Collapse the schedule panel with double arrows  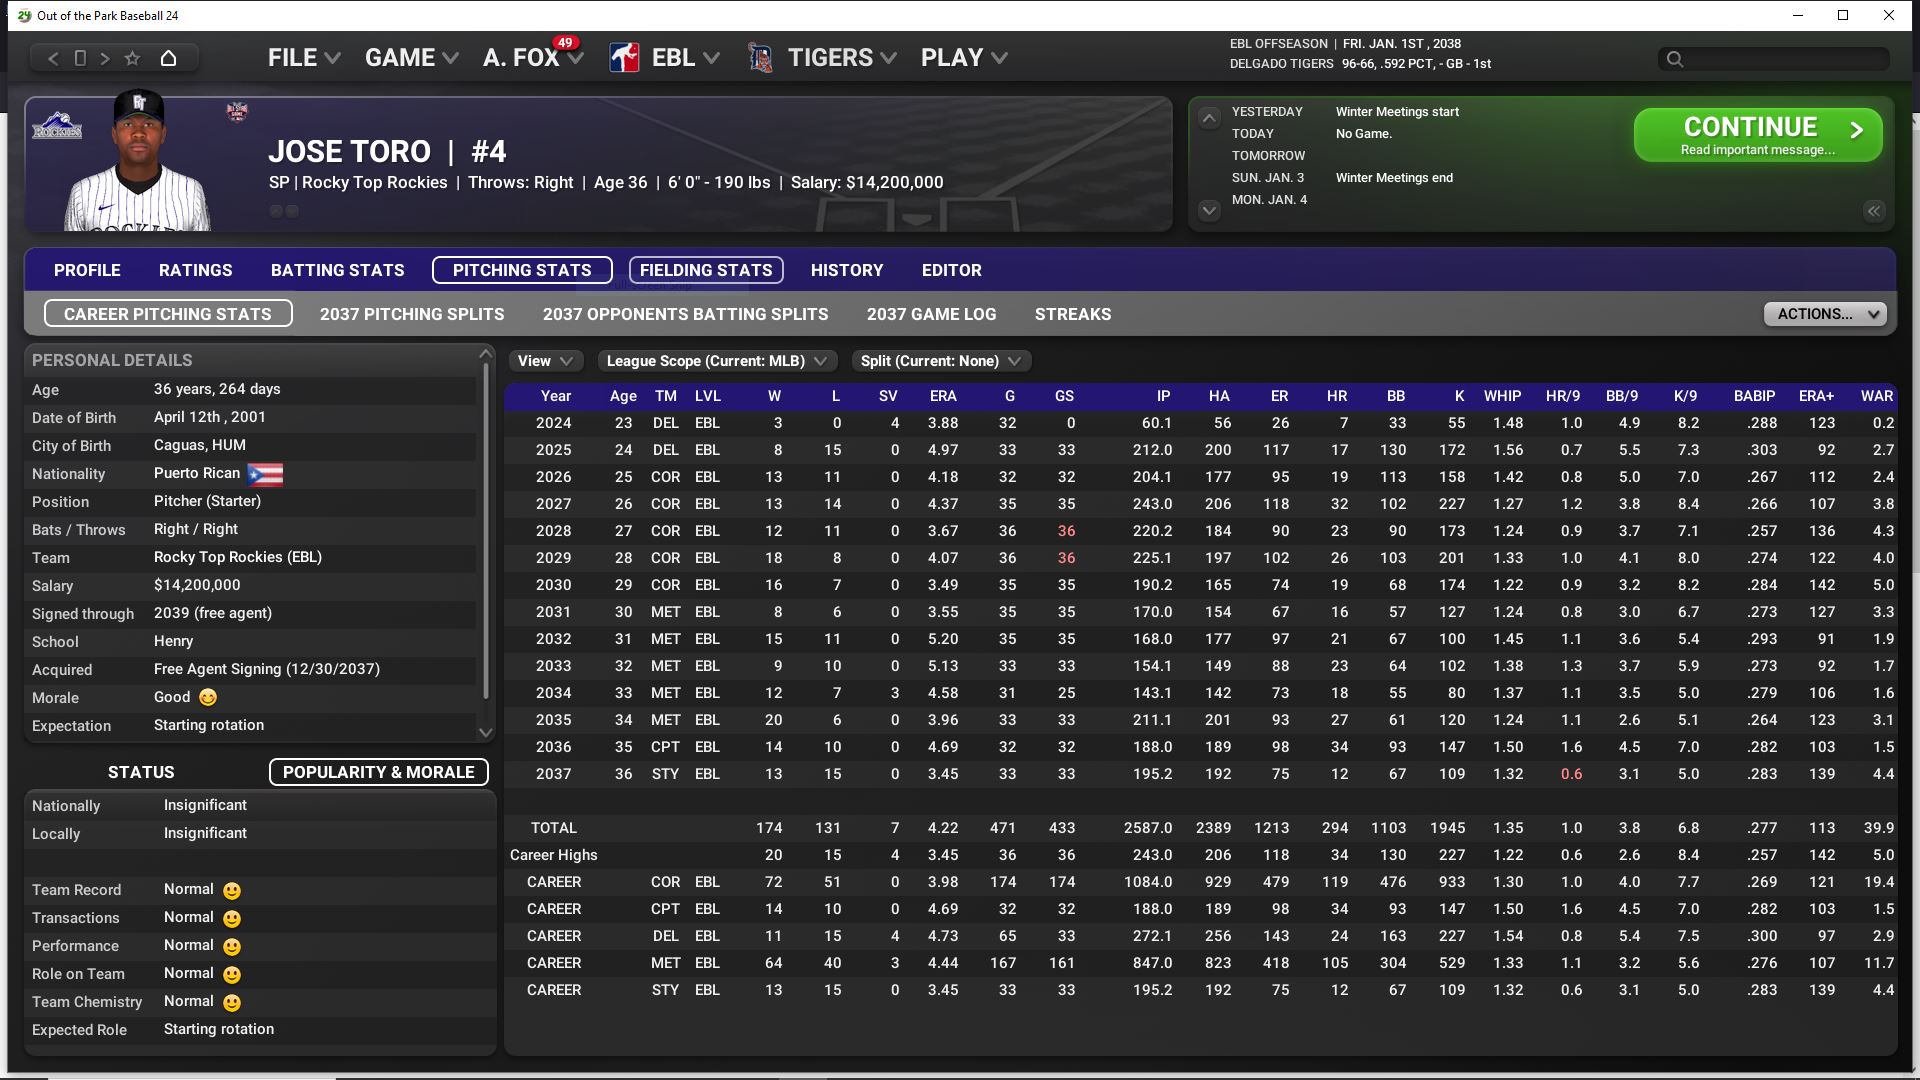tap(1873, 211)
